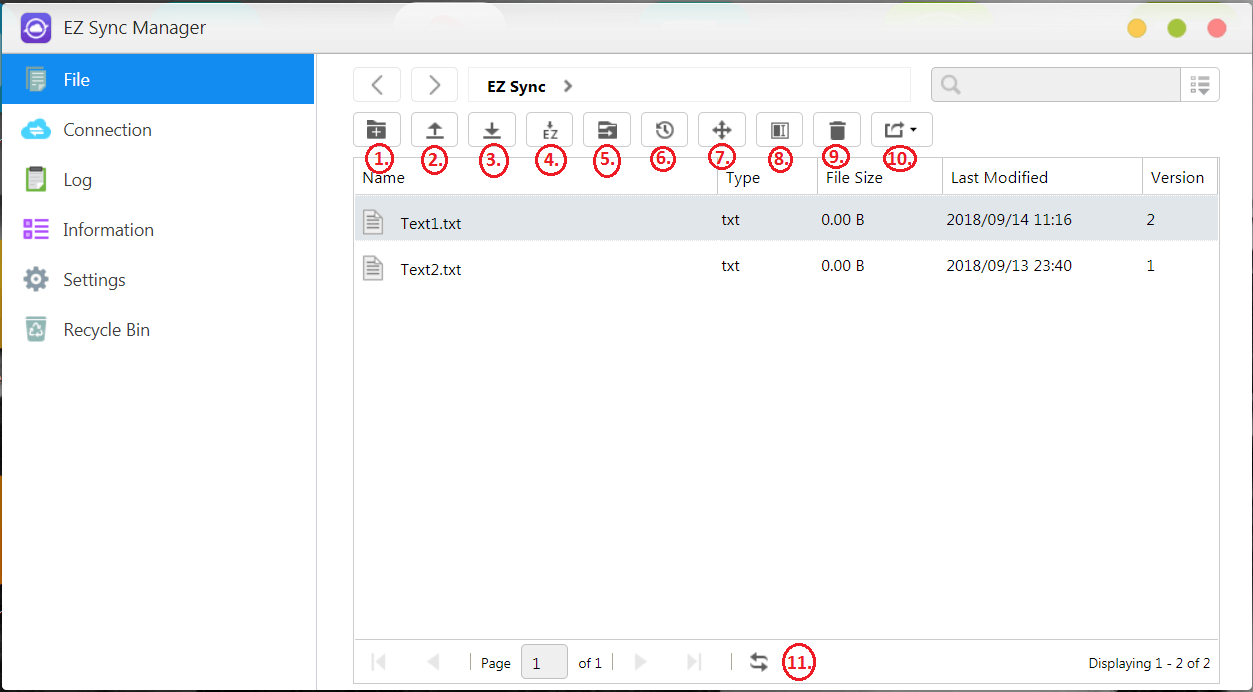
Task: Expand the EZ Sync breadcrumb arrow
Action: click(568, 86)
